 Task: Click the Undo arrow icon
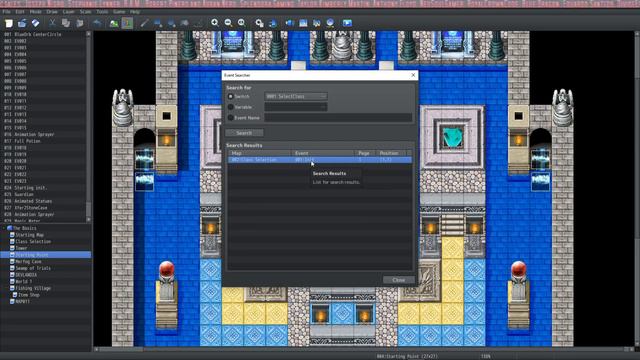pos(97,23)
